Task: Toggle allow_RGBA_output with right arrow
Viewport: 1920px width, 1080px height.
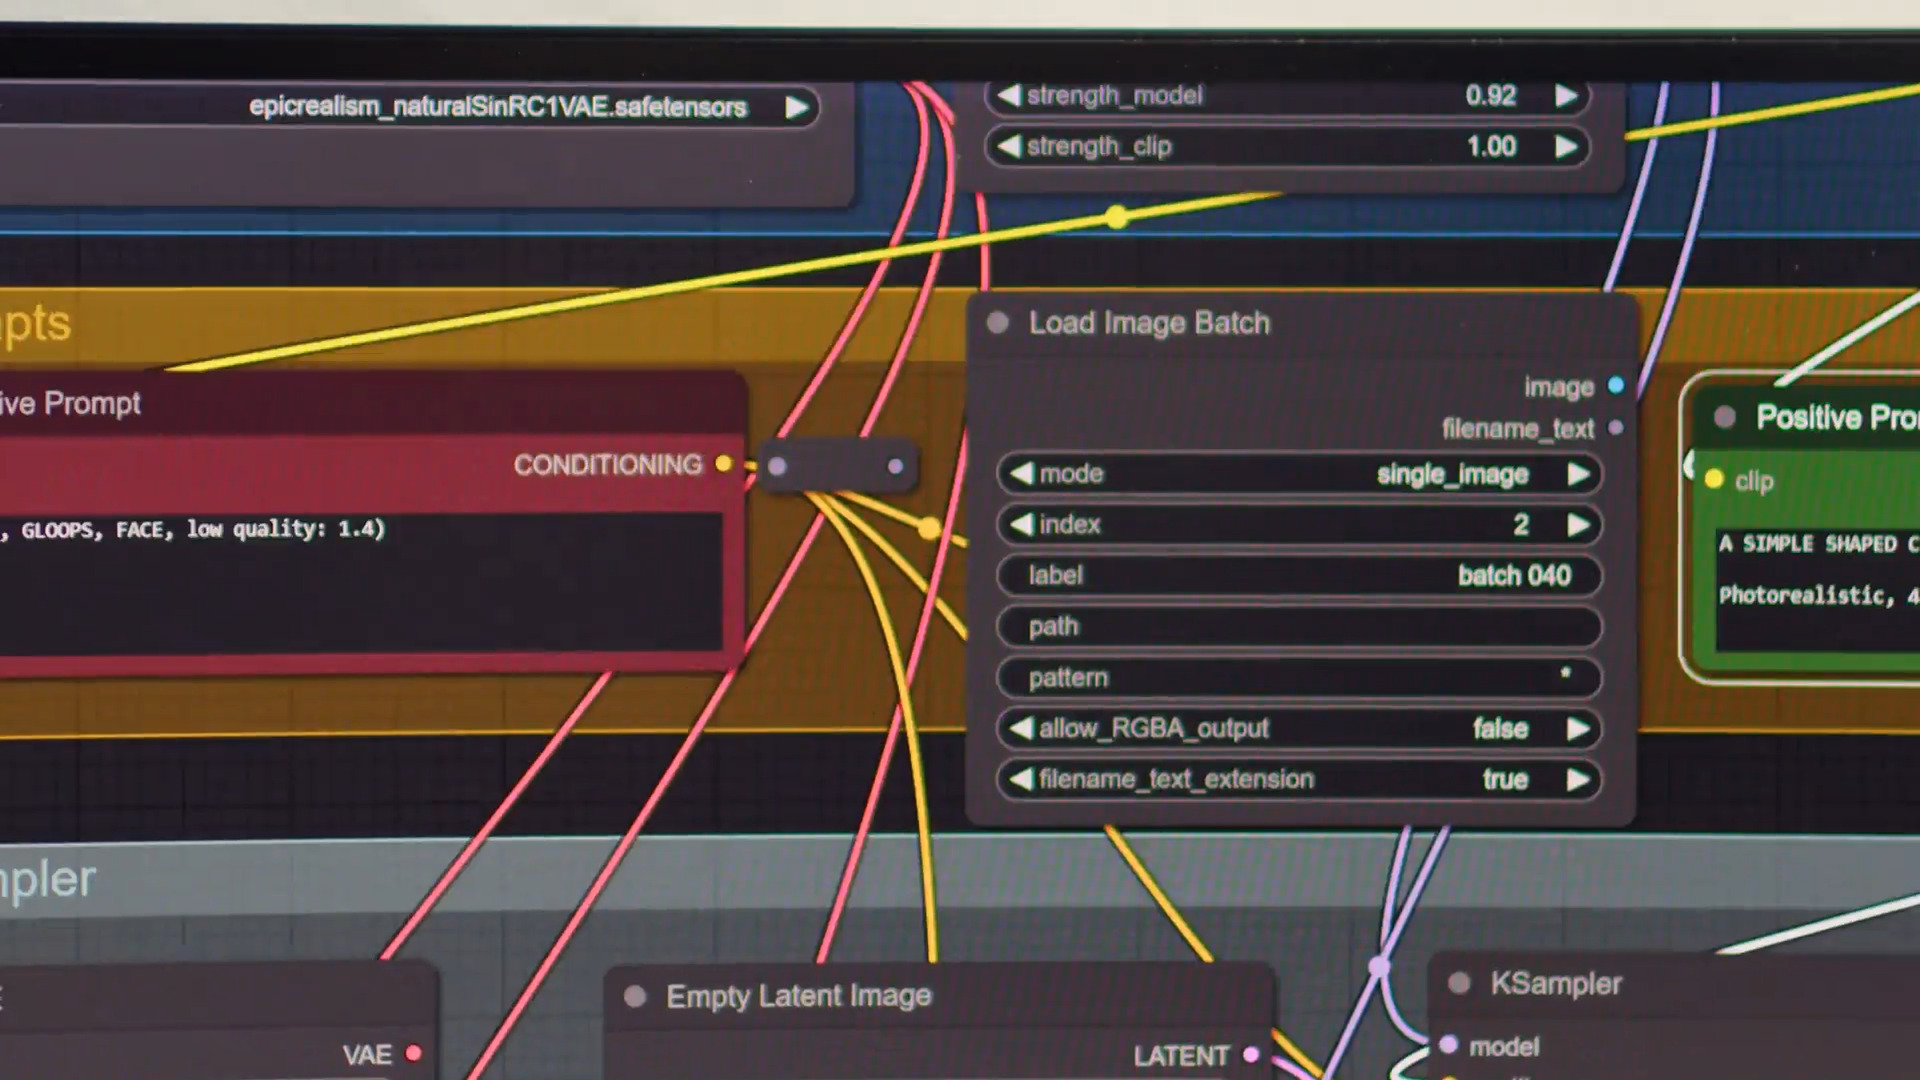Action: pyautogui.click(x=1578, y=728)
